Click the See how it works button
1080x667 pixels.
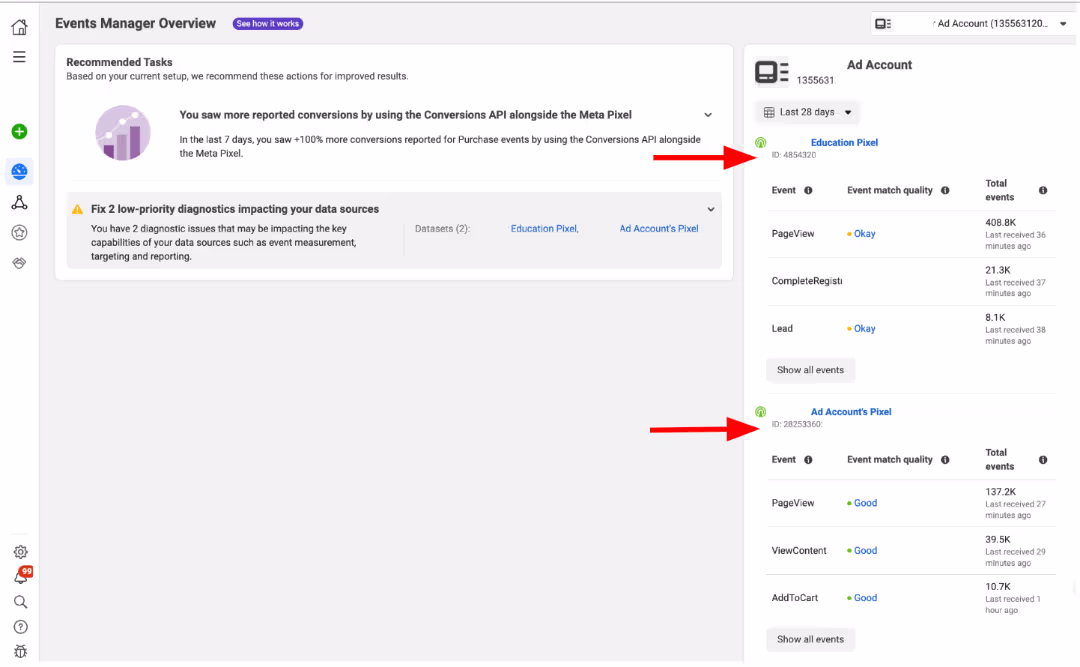point(267,23)
